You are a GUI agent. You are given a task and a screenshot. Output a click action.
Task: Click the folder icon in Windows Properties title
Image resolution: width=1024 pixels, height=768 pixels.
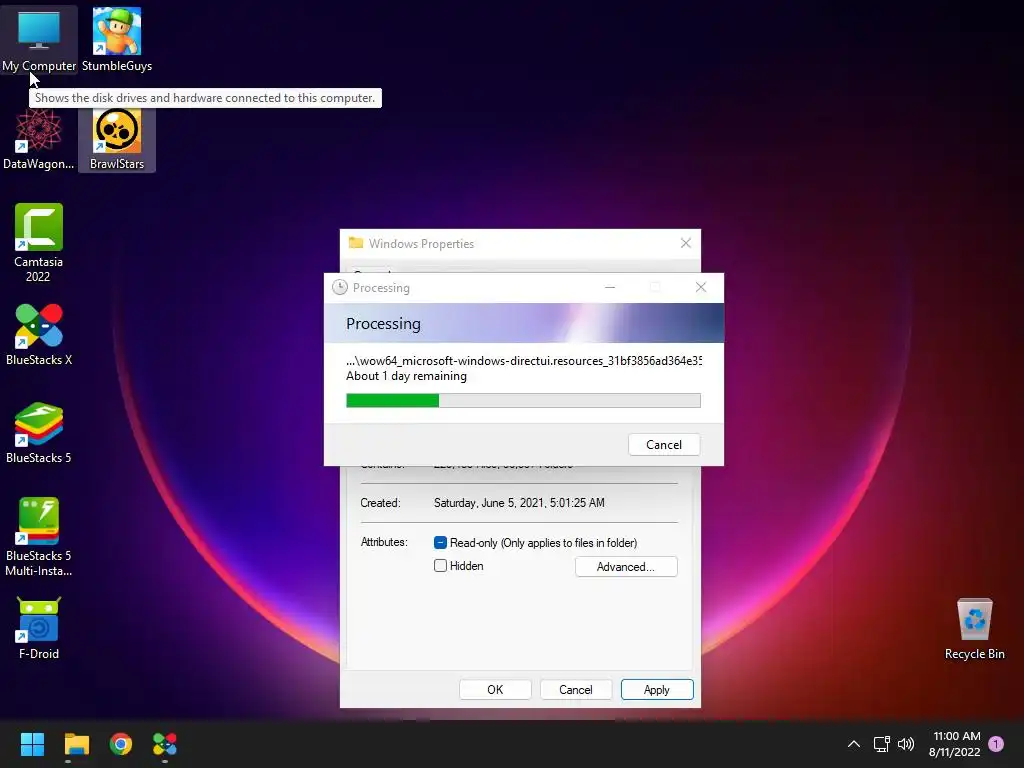pos(356,243)
